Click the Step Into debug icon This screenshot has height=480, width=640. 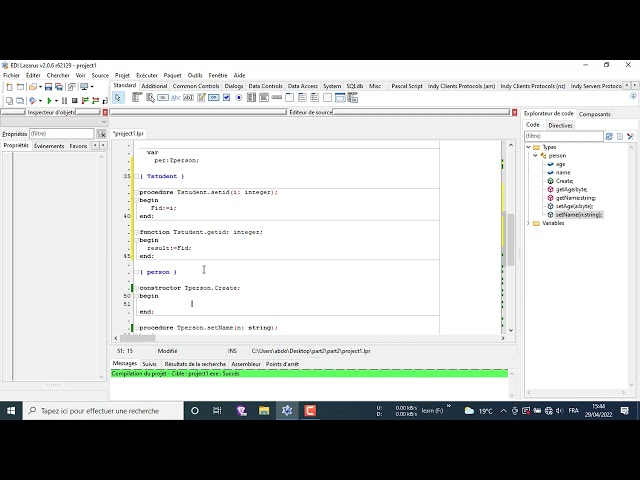click(85, 100)
